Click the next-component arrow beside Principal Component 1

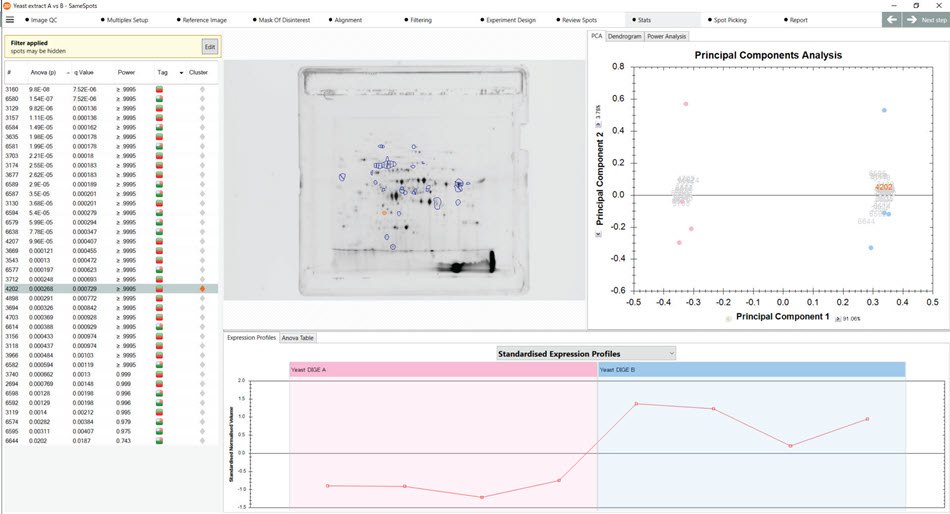click(x=839, y=318)
